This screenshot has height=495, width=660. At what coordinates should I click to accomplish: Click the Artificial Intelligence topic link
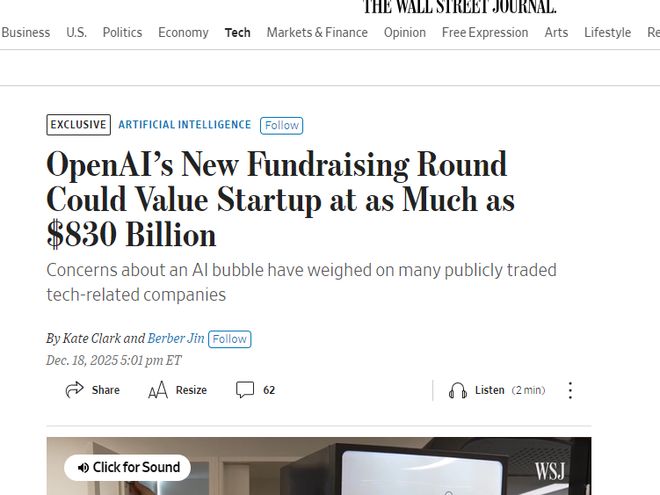tap(185, 125)
